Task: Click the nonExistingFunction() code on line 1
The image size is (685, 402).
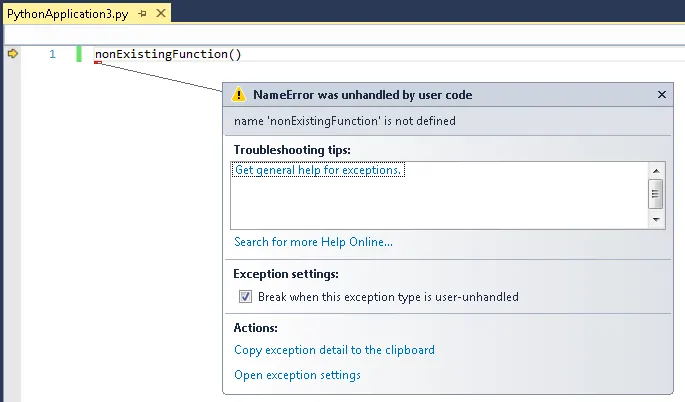Action: tap(168, 54)
